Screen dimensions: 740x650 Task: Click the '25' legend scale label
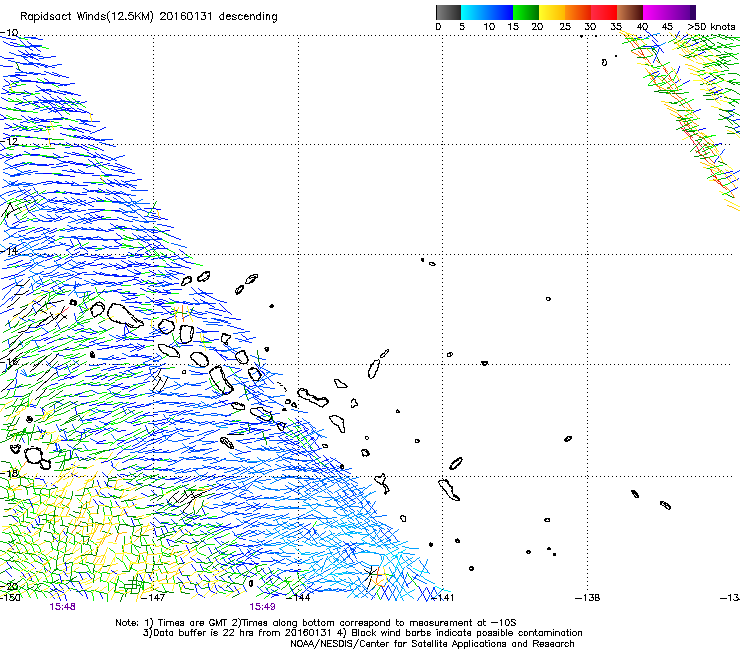click(565, 27)
